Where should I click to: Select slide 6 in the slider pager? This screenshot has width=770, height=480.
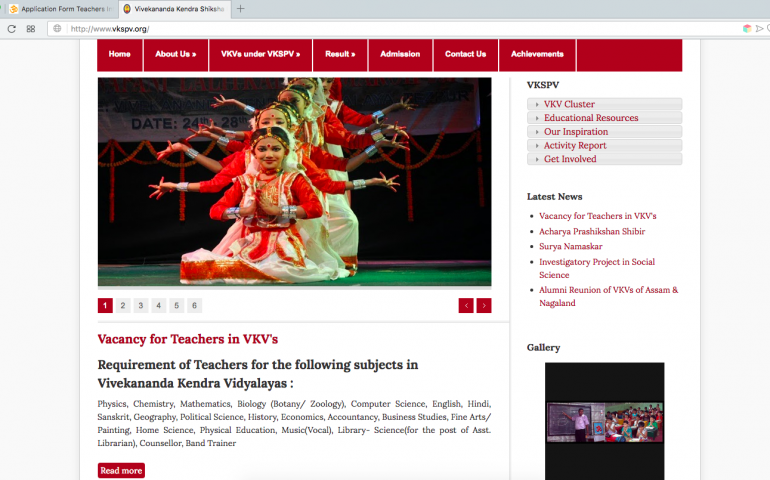(194, 306)
